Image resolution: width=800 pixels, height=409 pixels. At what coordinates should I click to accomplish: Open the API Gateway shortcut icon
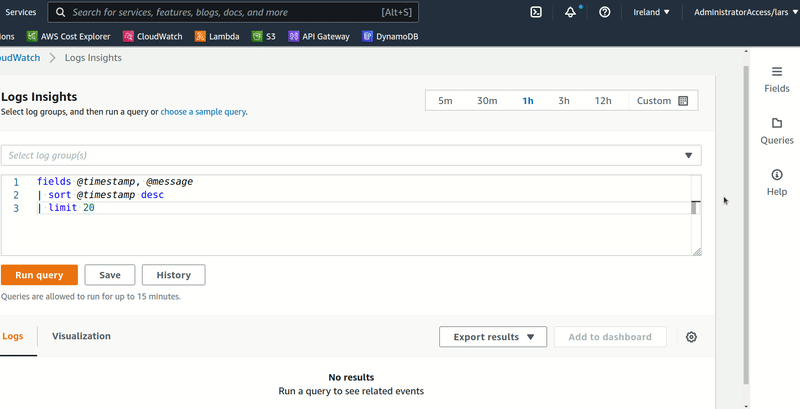pyautogui.click(x=293, y=36)
